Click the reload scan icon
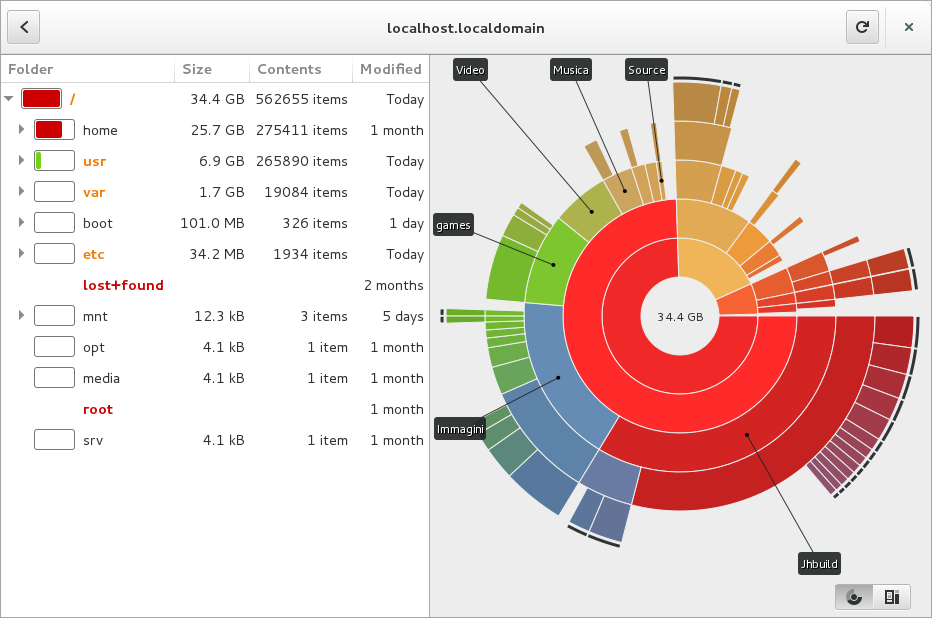 (x=862, y=27)
